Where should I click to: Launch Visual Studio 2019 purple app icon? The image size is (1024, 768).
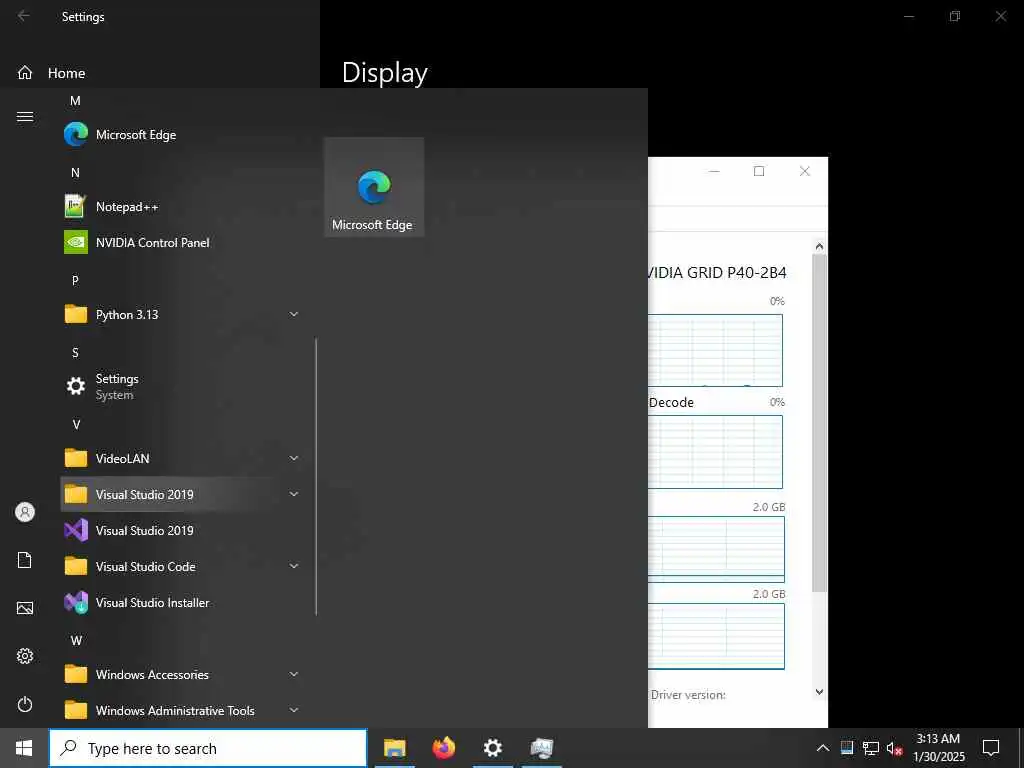(183, 530)
